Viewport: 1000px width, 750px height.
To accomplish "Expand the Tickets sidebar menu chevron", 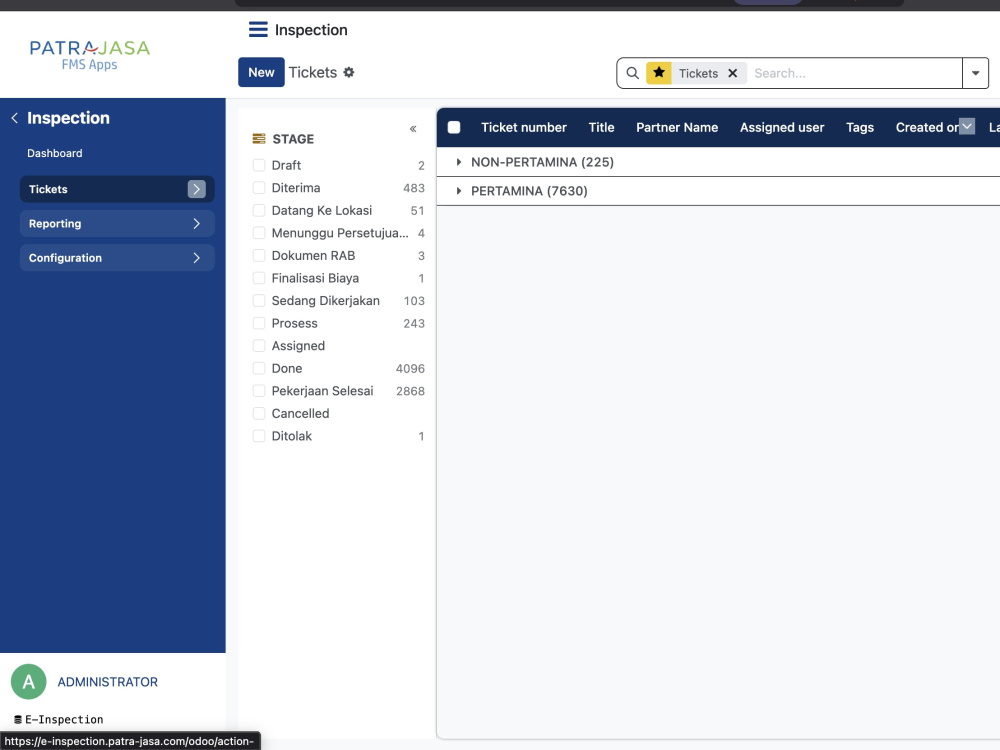I will (196, 189).
